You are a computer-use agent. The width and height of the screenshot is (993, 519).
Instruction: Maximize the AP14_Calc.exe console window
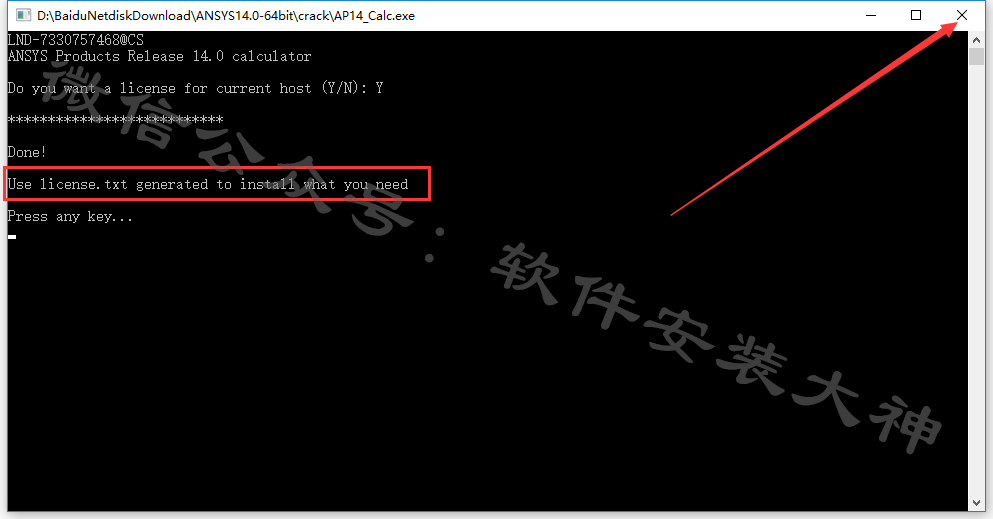coord(916,15)
